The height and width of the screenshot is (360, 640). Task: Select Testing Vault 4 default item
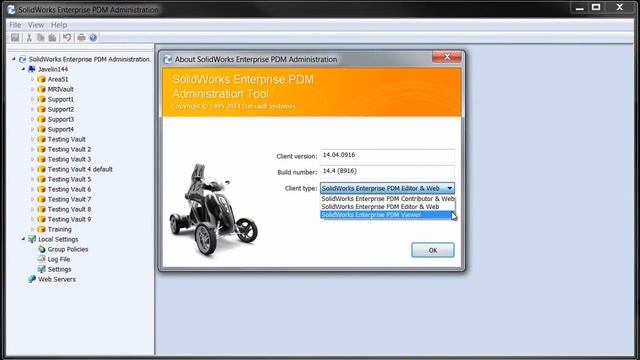point(80,169)
